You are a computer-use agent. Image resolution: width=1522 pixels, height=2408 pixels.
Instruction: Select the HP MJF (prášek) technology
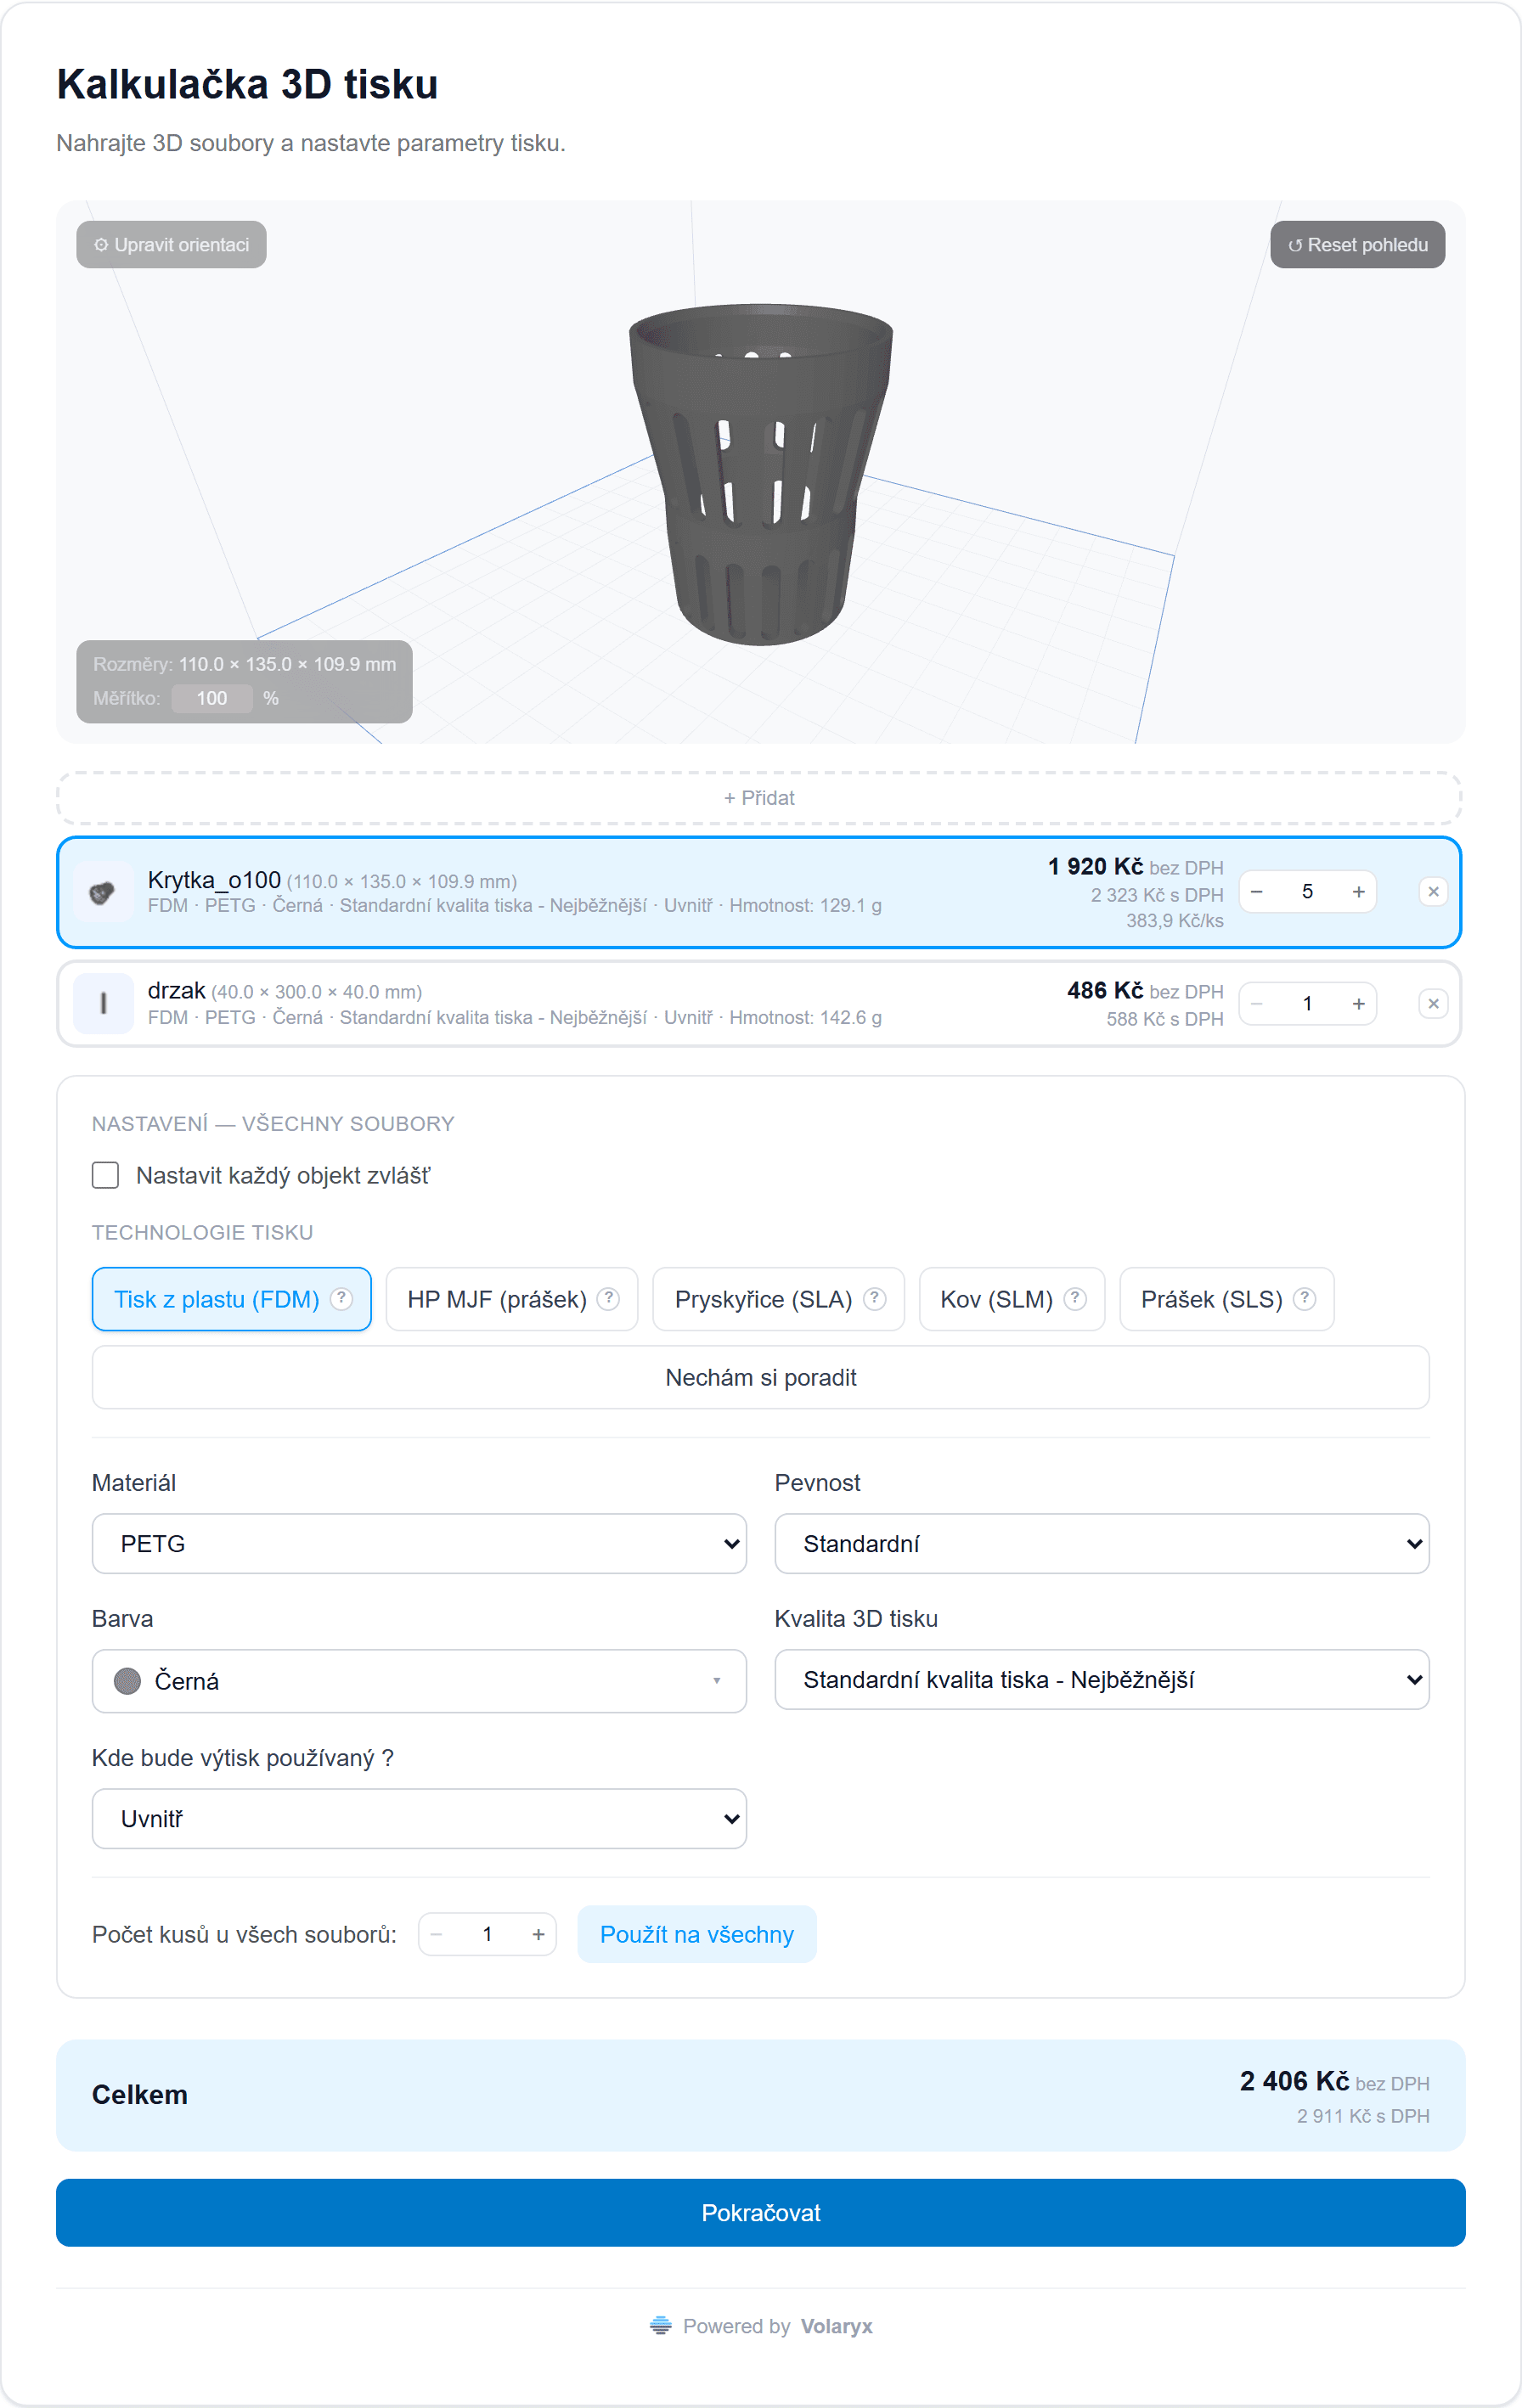(512, 1299)
